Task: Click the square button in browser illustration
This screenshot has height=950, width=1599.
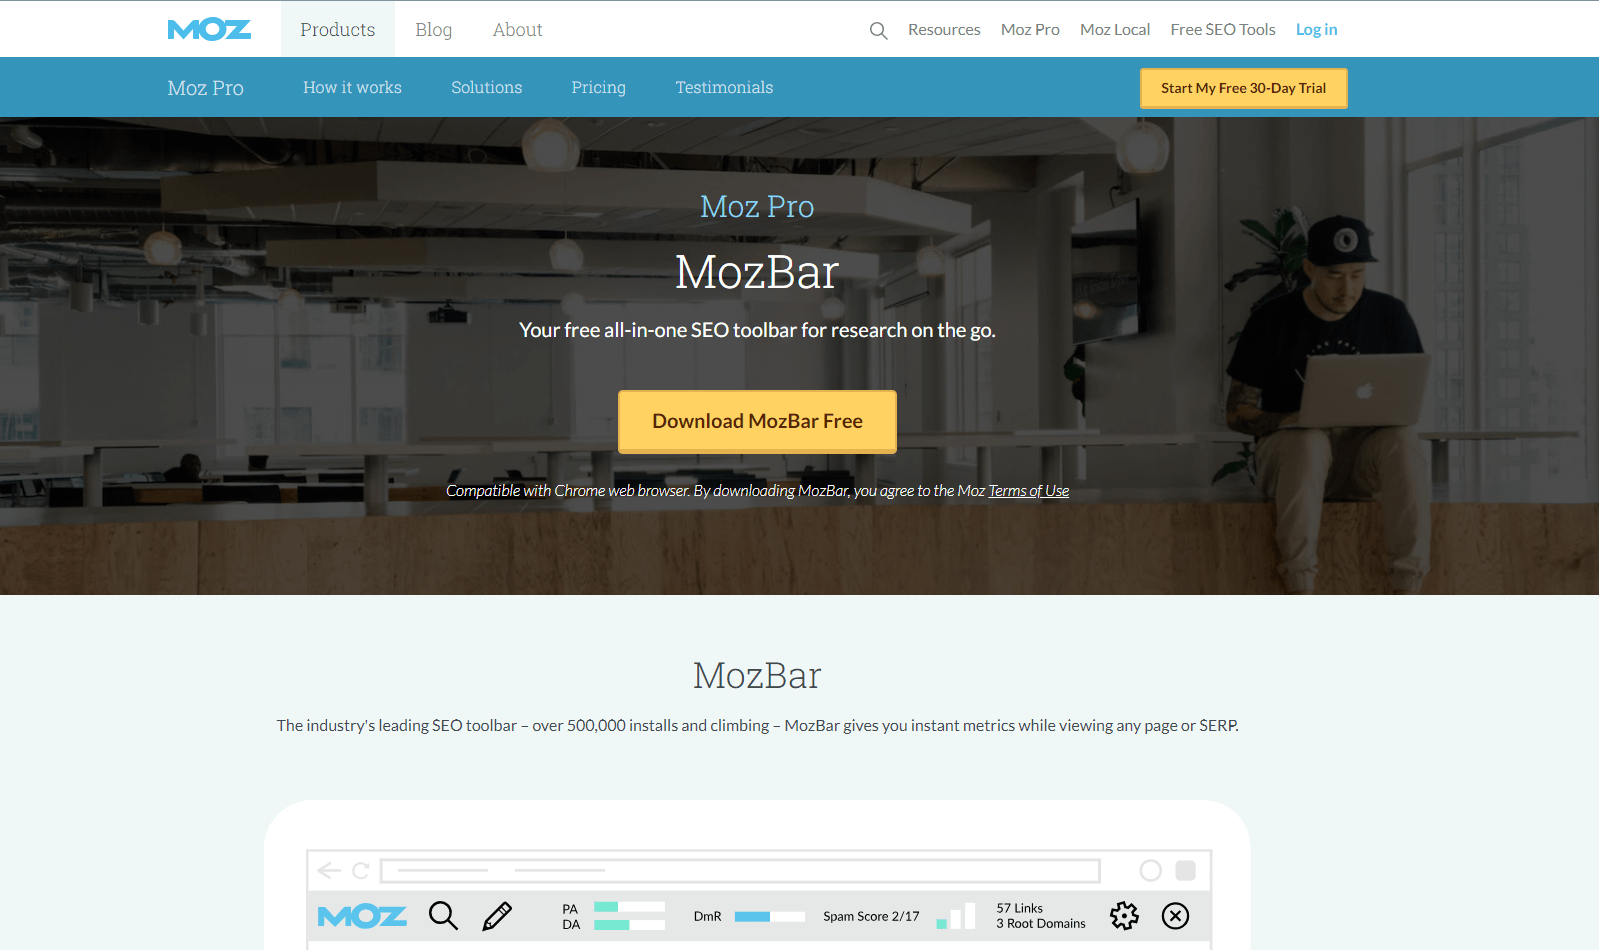Action: (1186, 871)
